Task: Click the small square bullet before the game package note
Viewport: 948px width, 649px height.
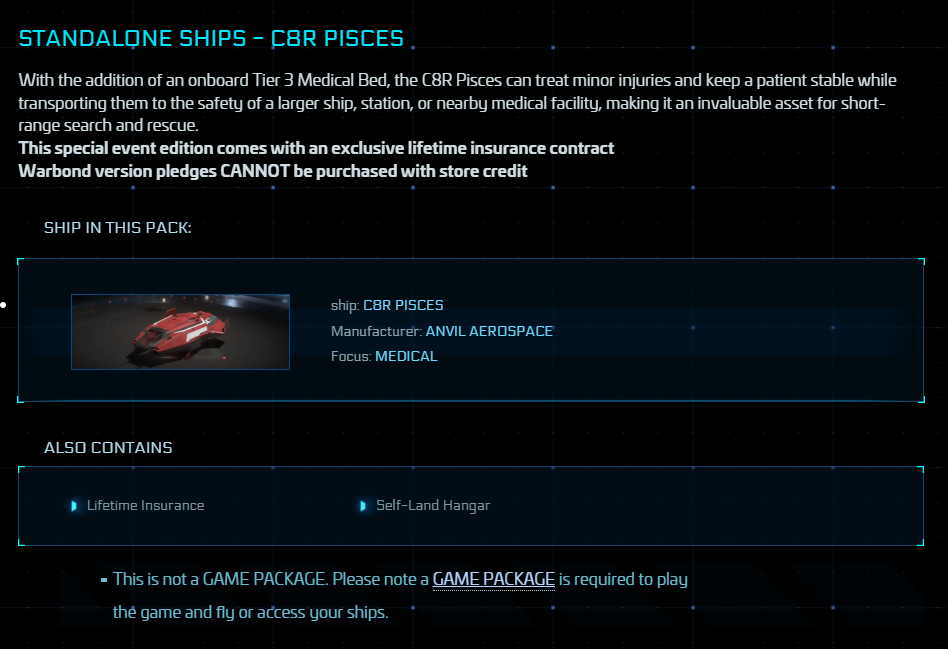Action: (104, 579)
